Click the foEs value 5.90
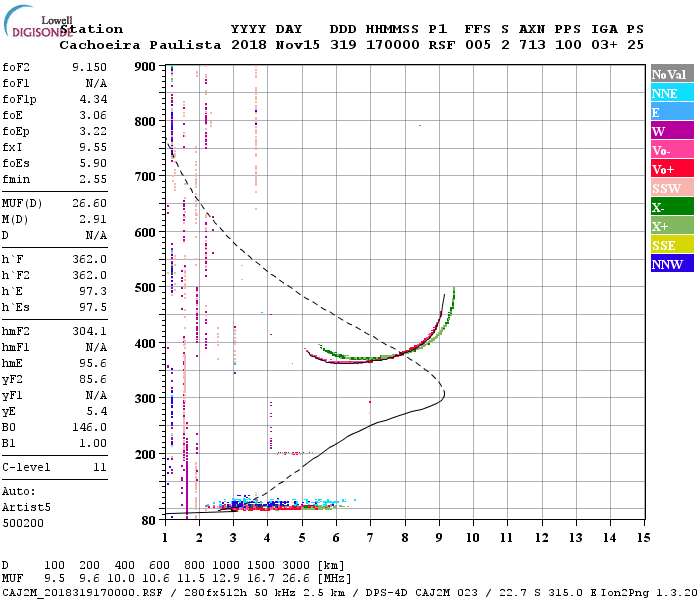This screenshot has height=600, width=700. [93, 163]
